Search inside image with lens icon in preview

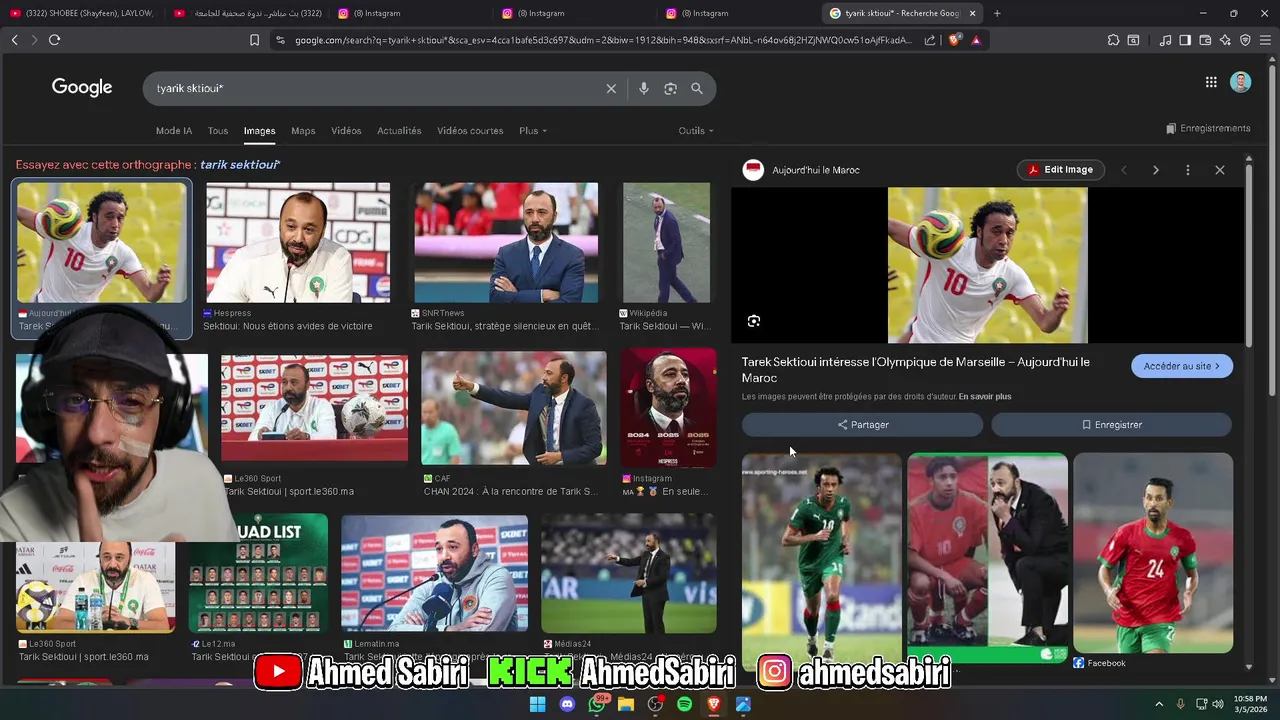754,321
